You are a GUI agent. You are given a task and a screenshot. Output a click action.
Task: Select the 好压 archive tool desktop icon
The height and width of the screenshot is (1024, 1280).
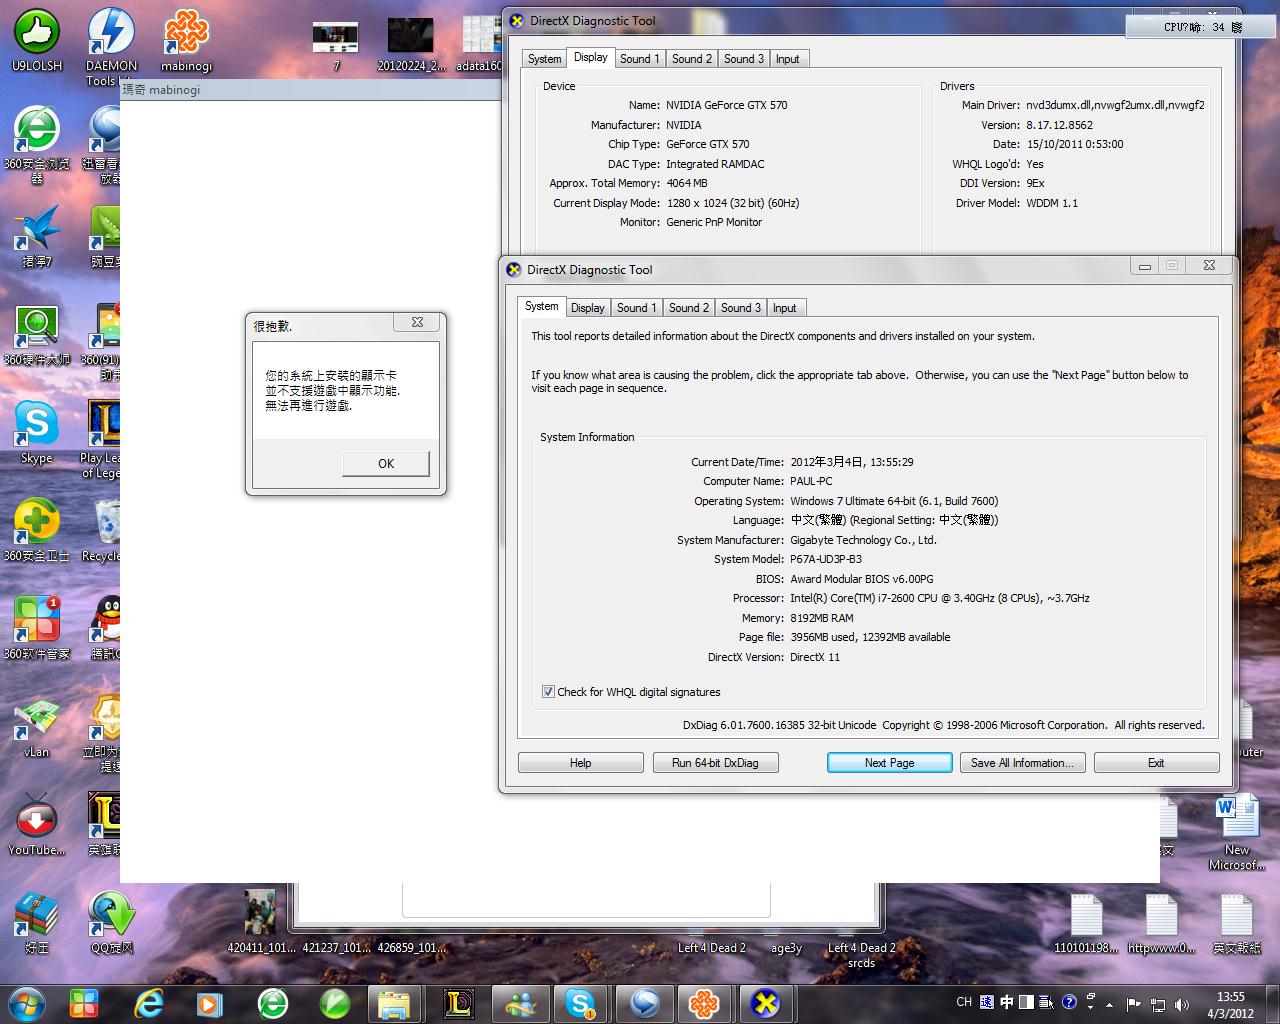click(x=37, y=923)
